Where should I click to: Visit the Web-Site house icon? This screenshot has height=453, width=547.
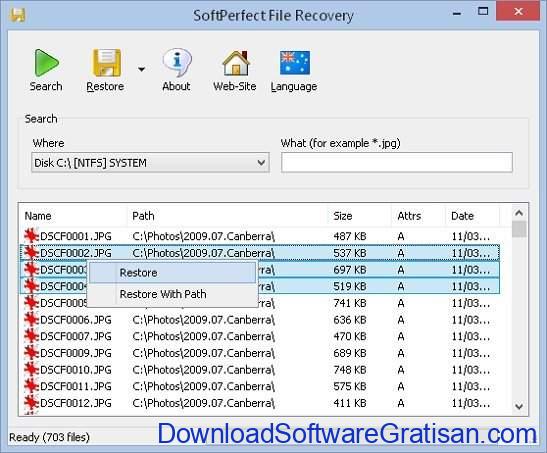(x=236, y=63)
